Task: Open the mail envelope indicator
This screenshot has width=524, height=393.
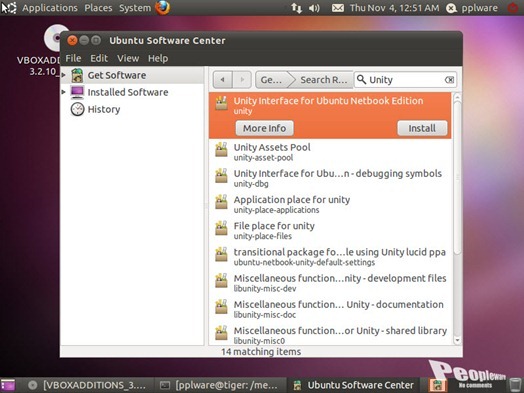Action: 338,8
